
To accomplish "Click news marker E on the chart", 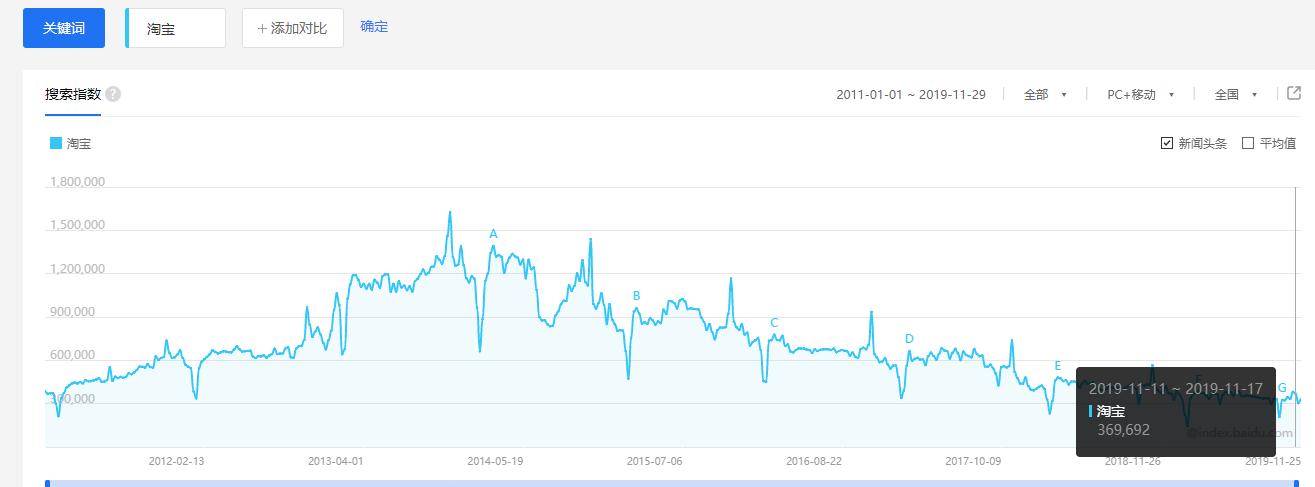I will (1057, 365).
